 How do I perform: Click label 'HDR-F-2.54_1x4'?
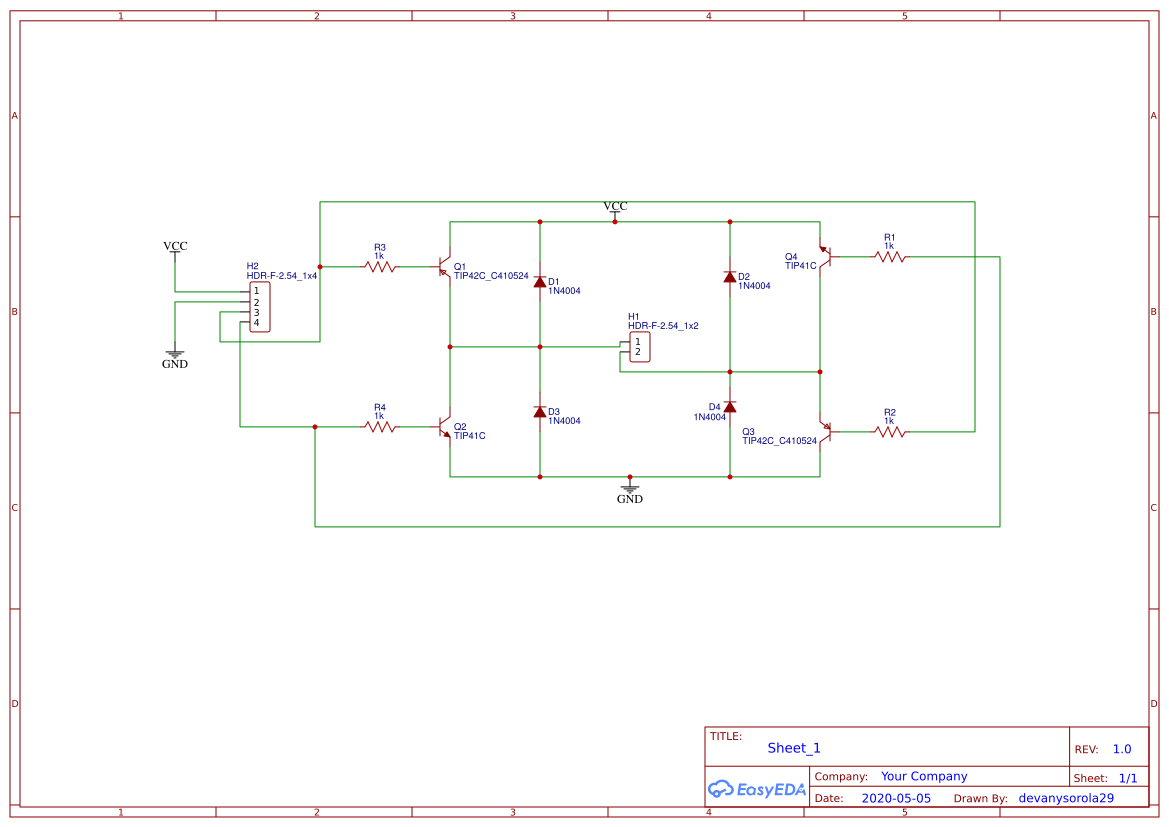tap(282, 276)
